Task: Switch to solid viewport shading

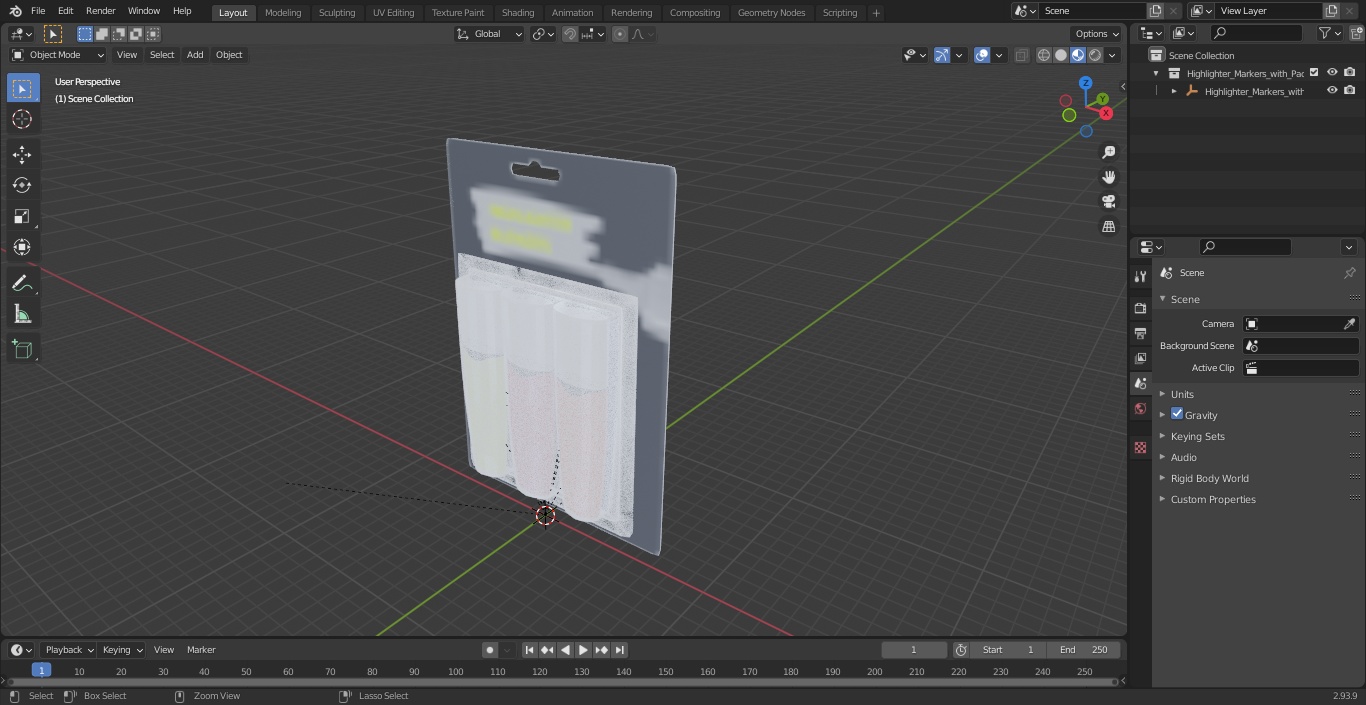Action: [1061, 55]
